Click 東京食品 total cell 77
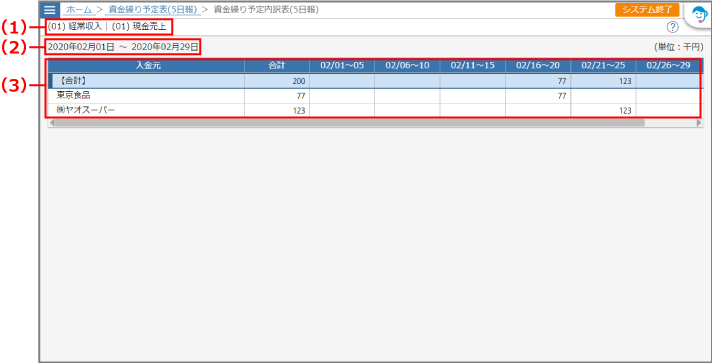This screenshot has height=363, width=712. coord(277,96)
